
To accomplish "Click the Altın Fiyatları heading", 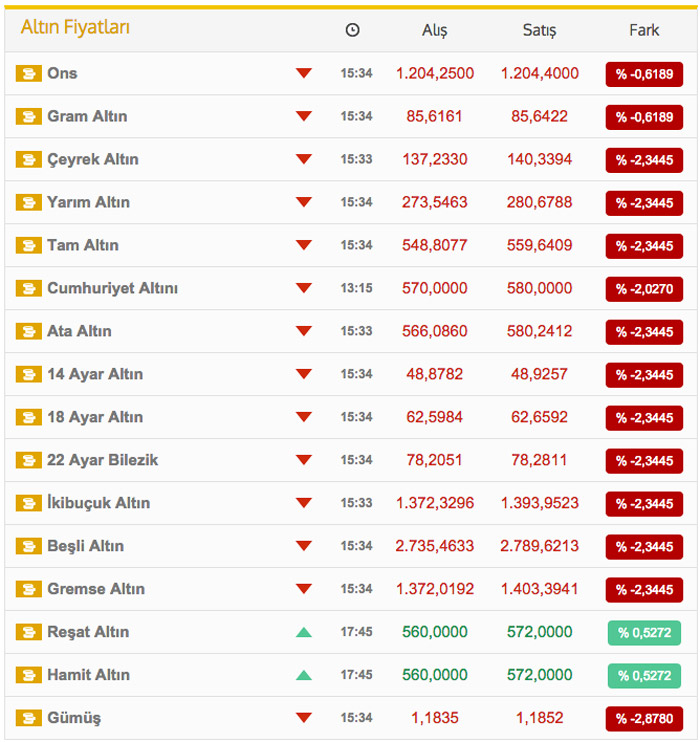I will 75,27.
